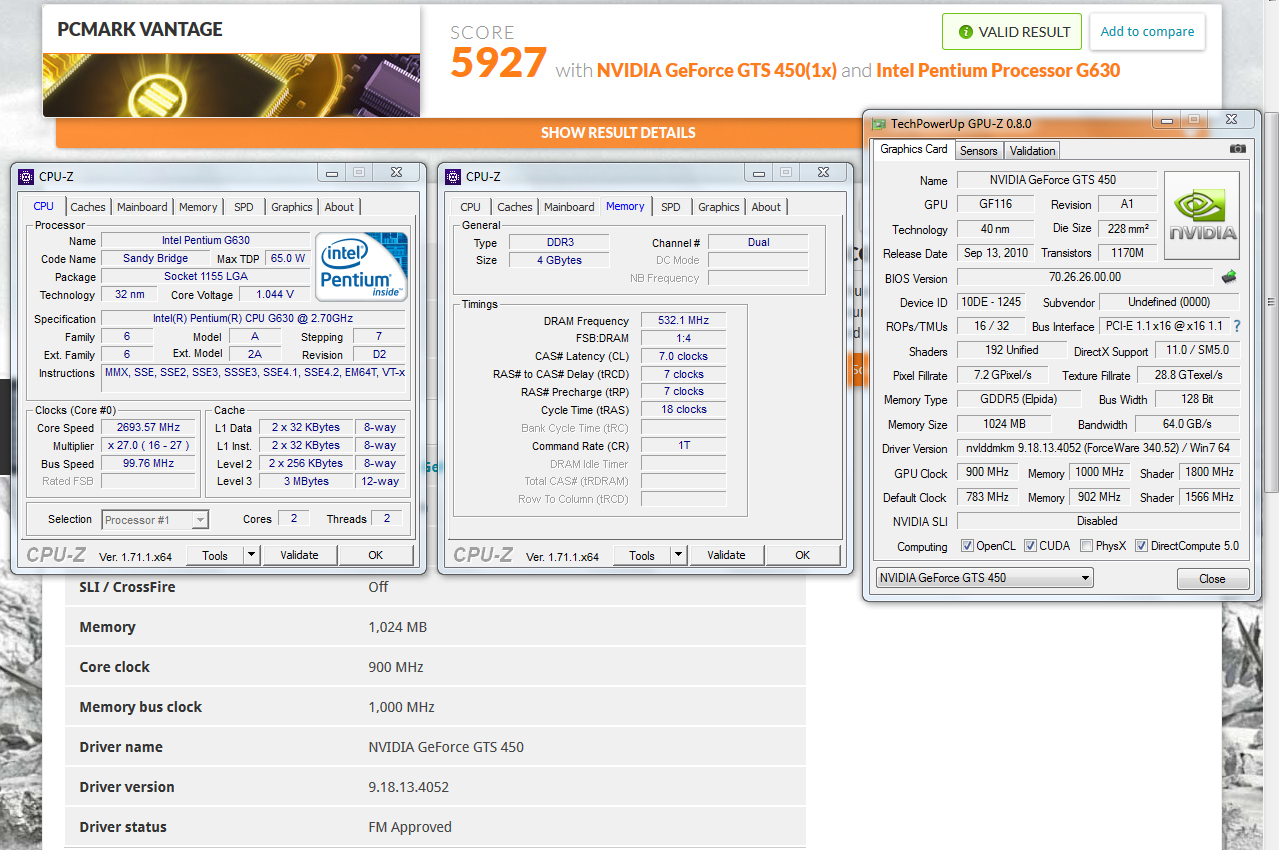Click the CPU Name field Intel Pentium G630
This screenshot has width=1279, height=850.
(206, 241)
